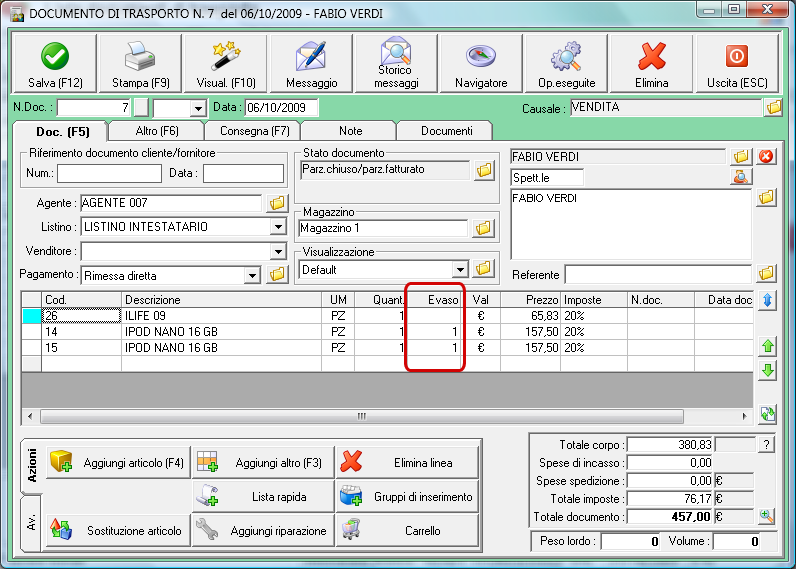Screen dimensions: 796x569
Task: Click Aggiungi articolo (F4) button
Action: (118, 463)
